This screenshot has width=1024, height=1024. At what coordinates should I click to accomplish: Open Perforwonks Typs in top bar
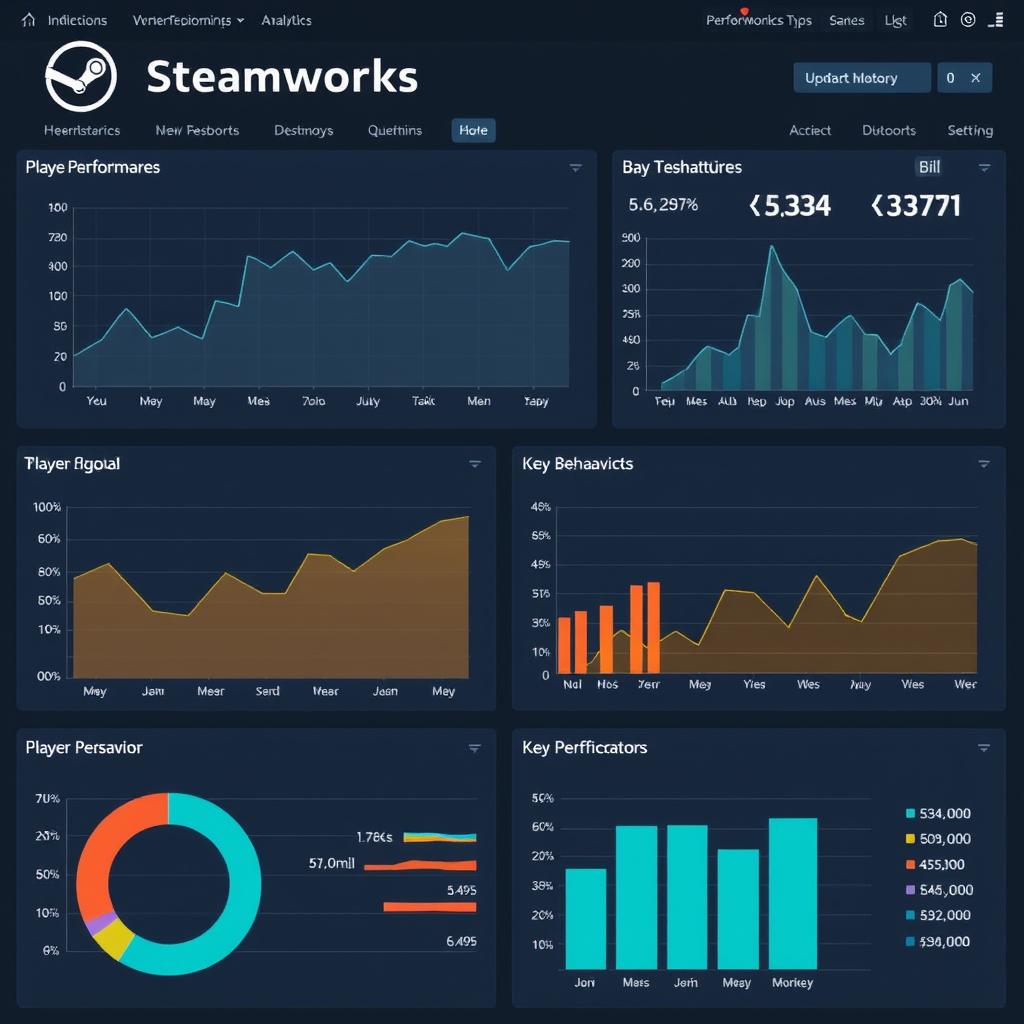click(x=759, y=21)
